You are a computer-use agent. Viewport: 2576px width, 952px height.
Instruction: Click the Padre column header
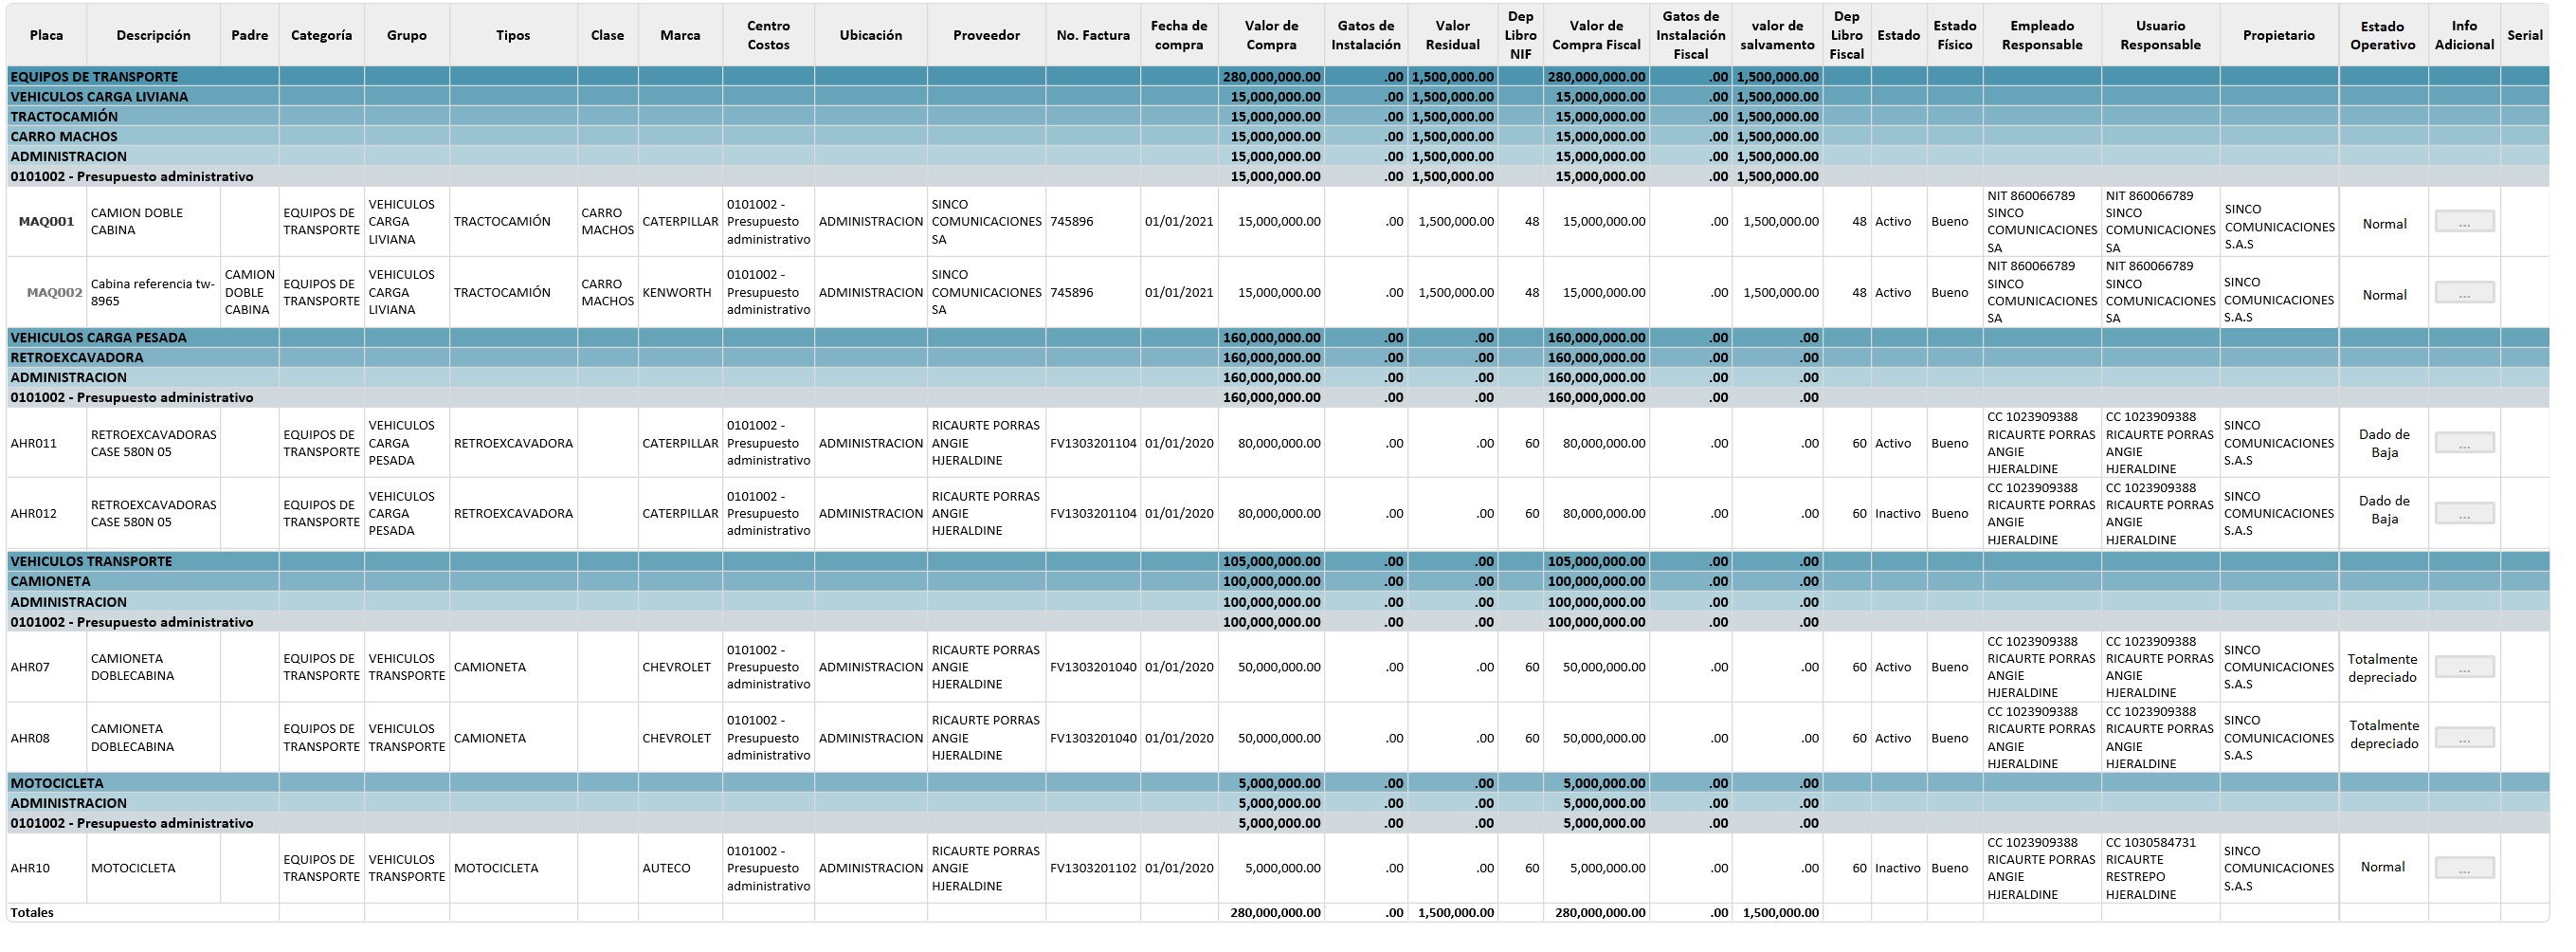click(x=250, y=35)
